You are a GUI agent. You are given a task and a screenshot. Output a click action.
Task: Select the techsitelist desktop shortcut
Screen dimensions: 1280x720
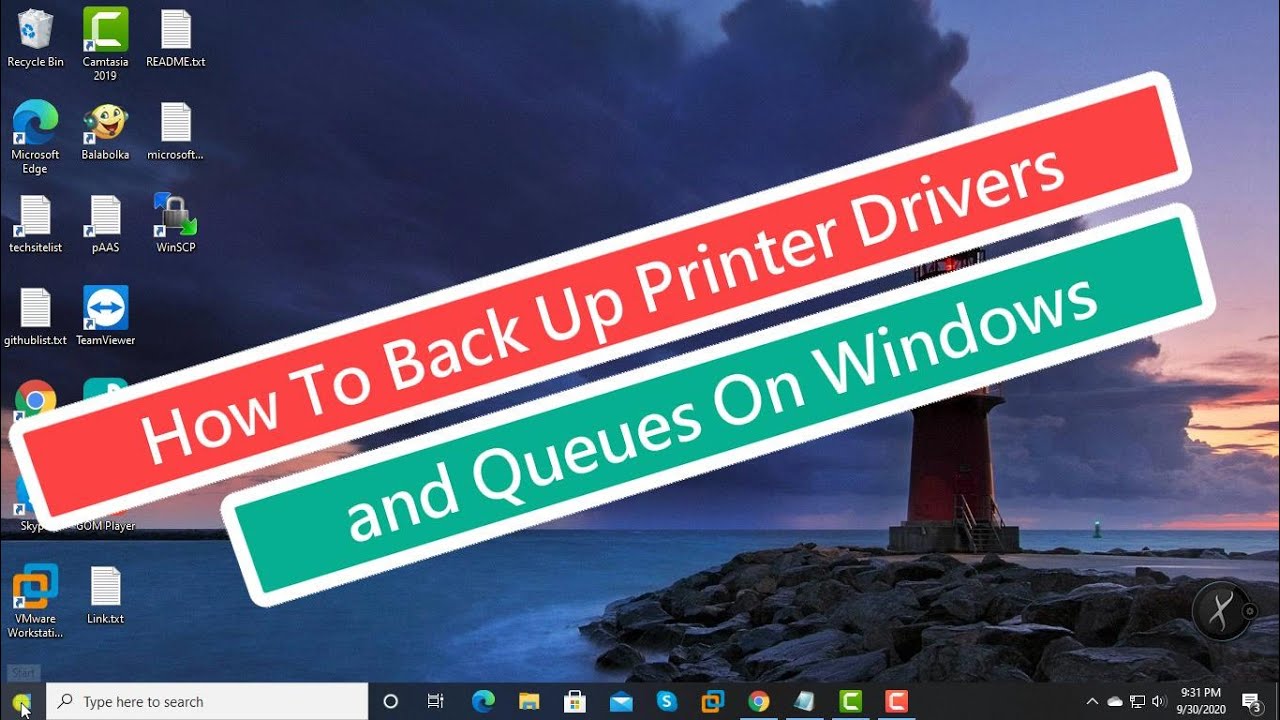click(35, 224)
